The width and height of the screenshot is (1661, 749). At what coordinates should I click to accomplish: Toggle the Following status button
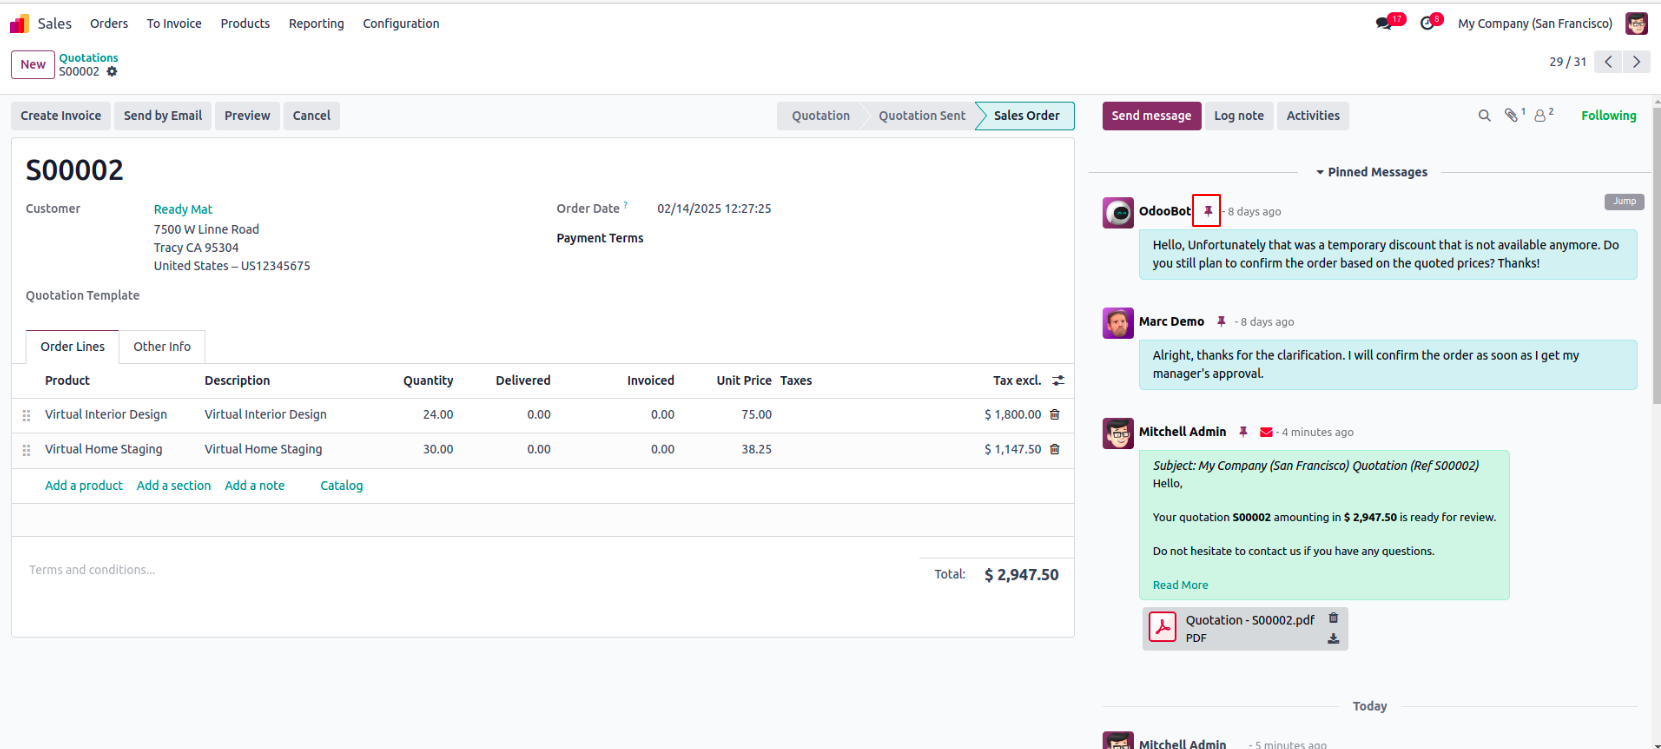point(1608,116)
